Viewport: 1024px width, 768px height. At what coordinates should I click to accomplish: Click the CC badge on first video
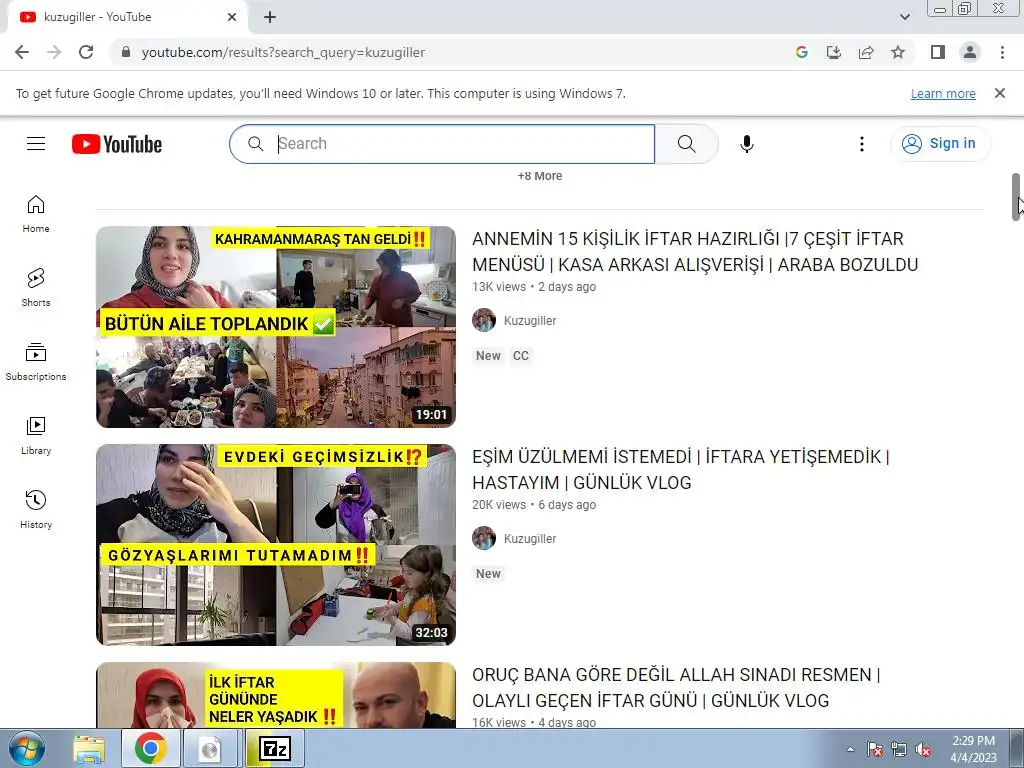pos(520,356)
